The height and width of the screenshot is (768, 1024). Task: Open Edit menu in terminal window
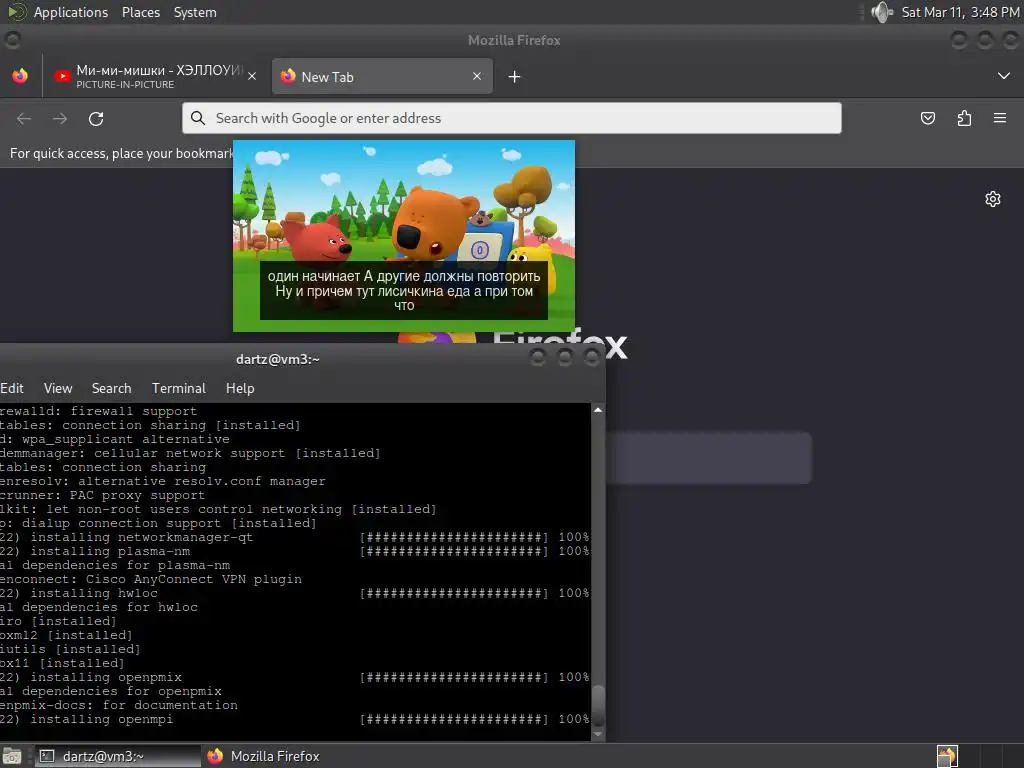[12, 388]
